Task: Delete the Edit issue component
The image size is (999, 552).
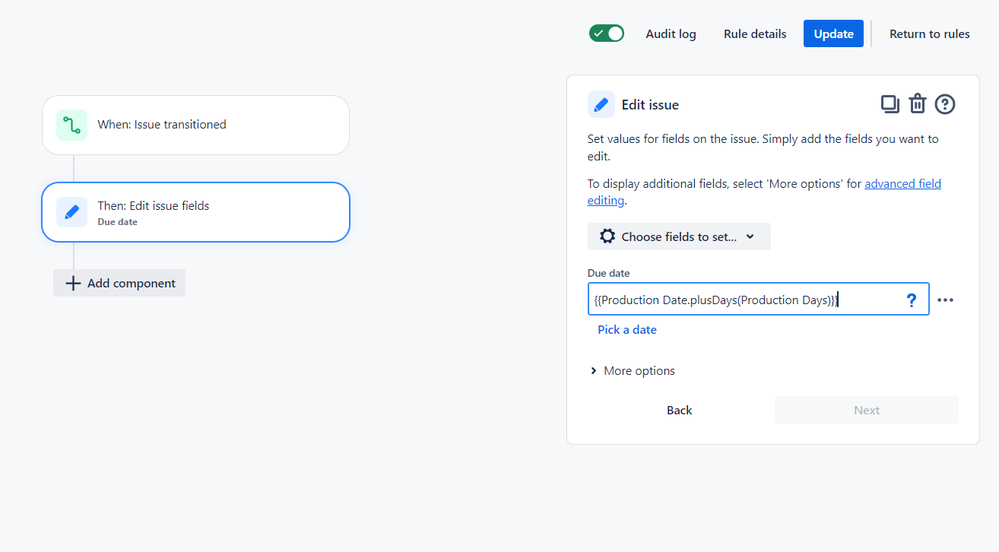Action: pyautogui.click(x=917, y=104)
